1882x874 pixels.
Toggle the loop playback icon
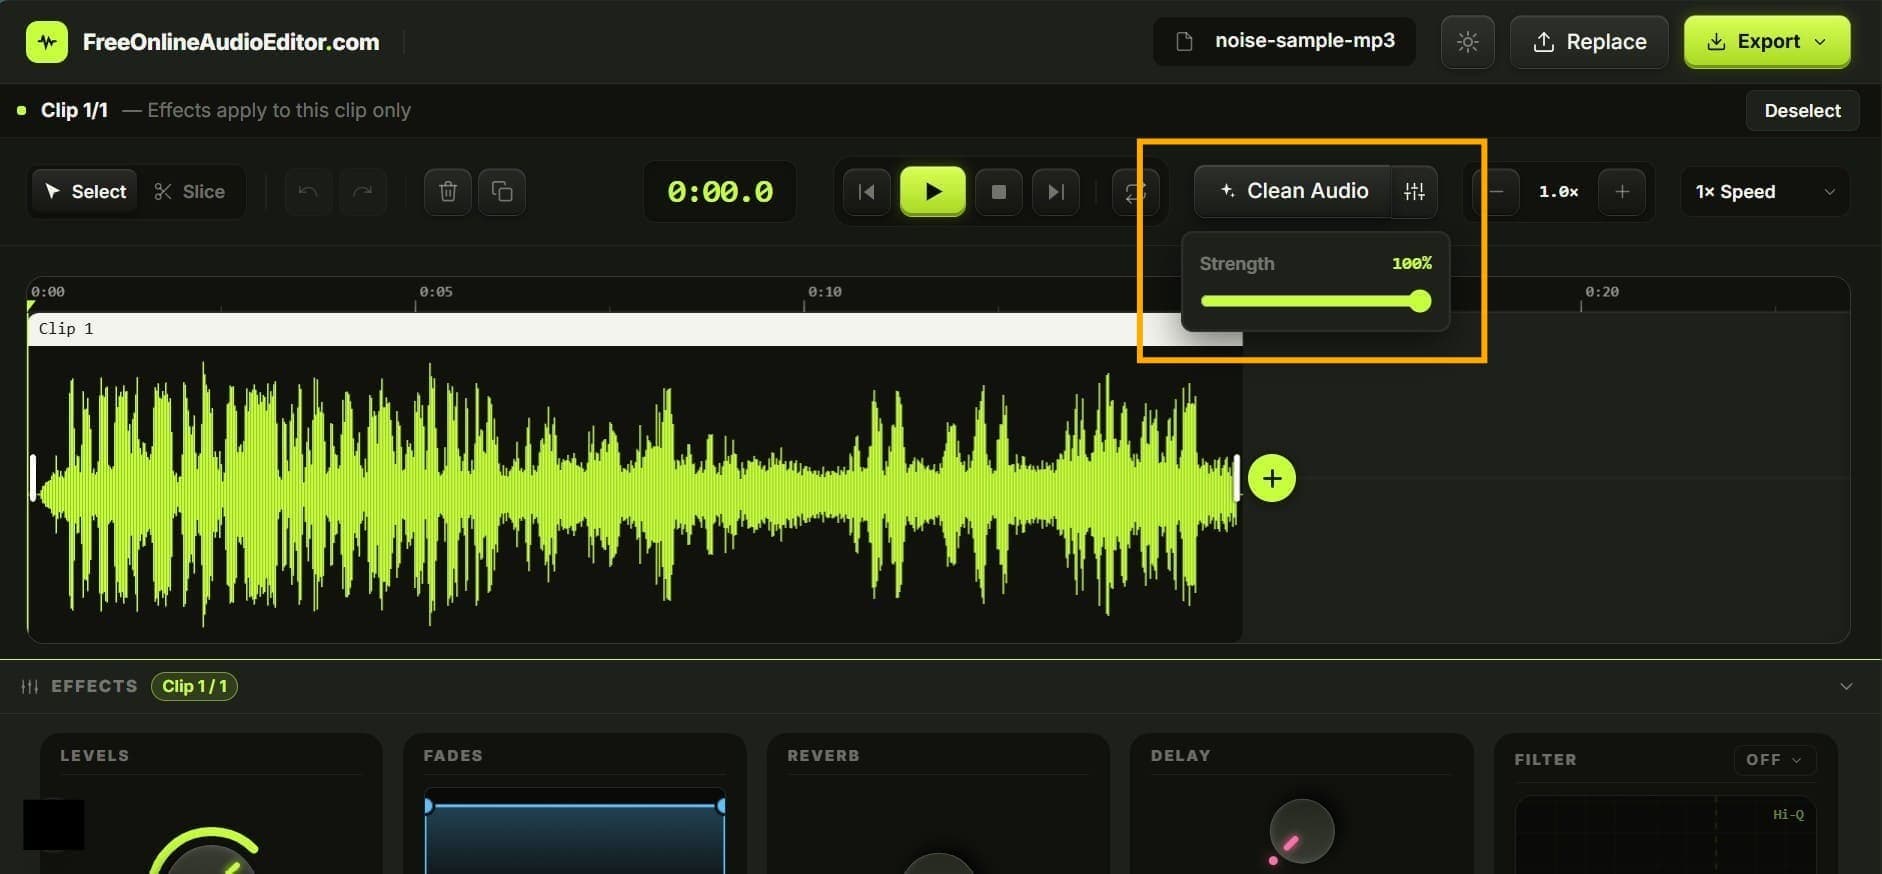coord(1135,191)
